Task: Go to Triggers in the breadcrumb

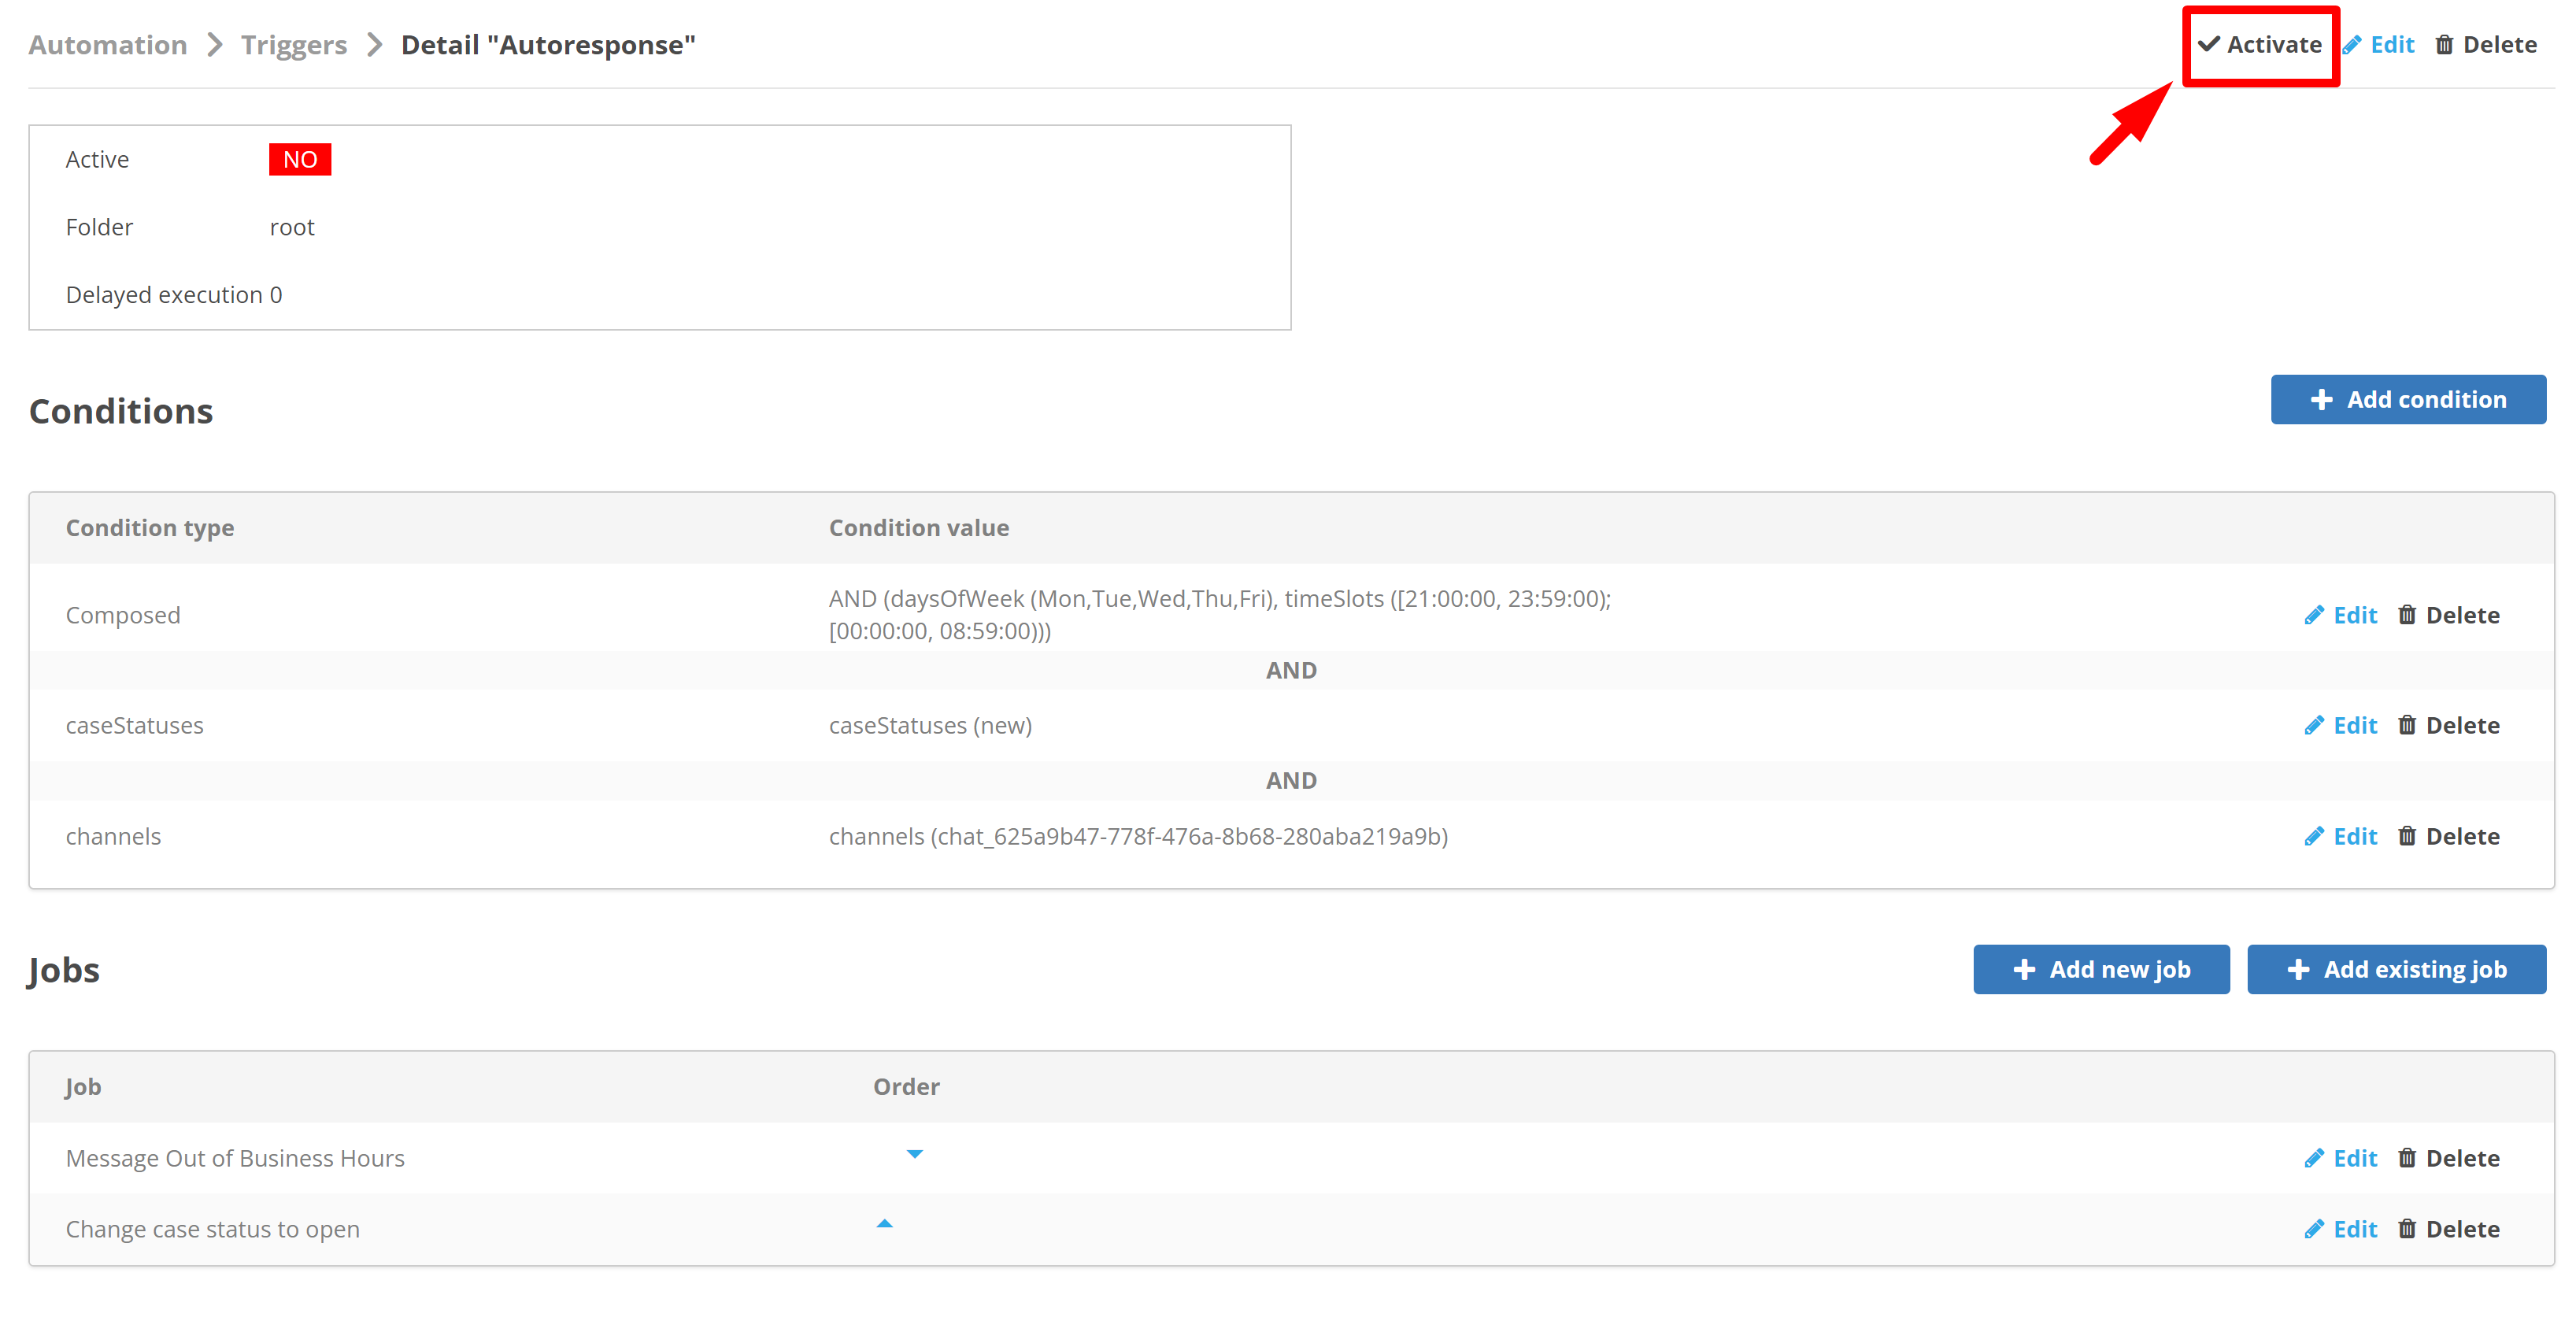Action: [294, 45]
